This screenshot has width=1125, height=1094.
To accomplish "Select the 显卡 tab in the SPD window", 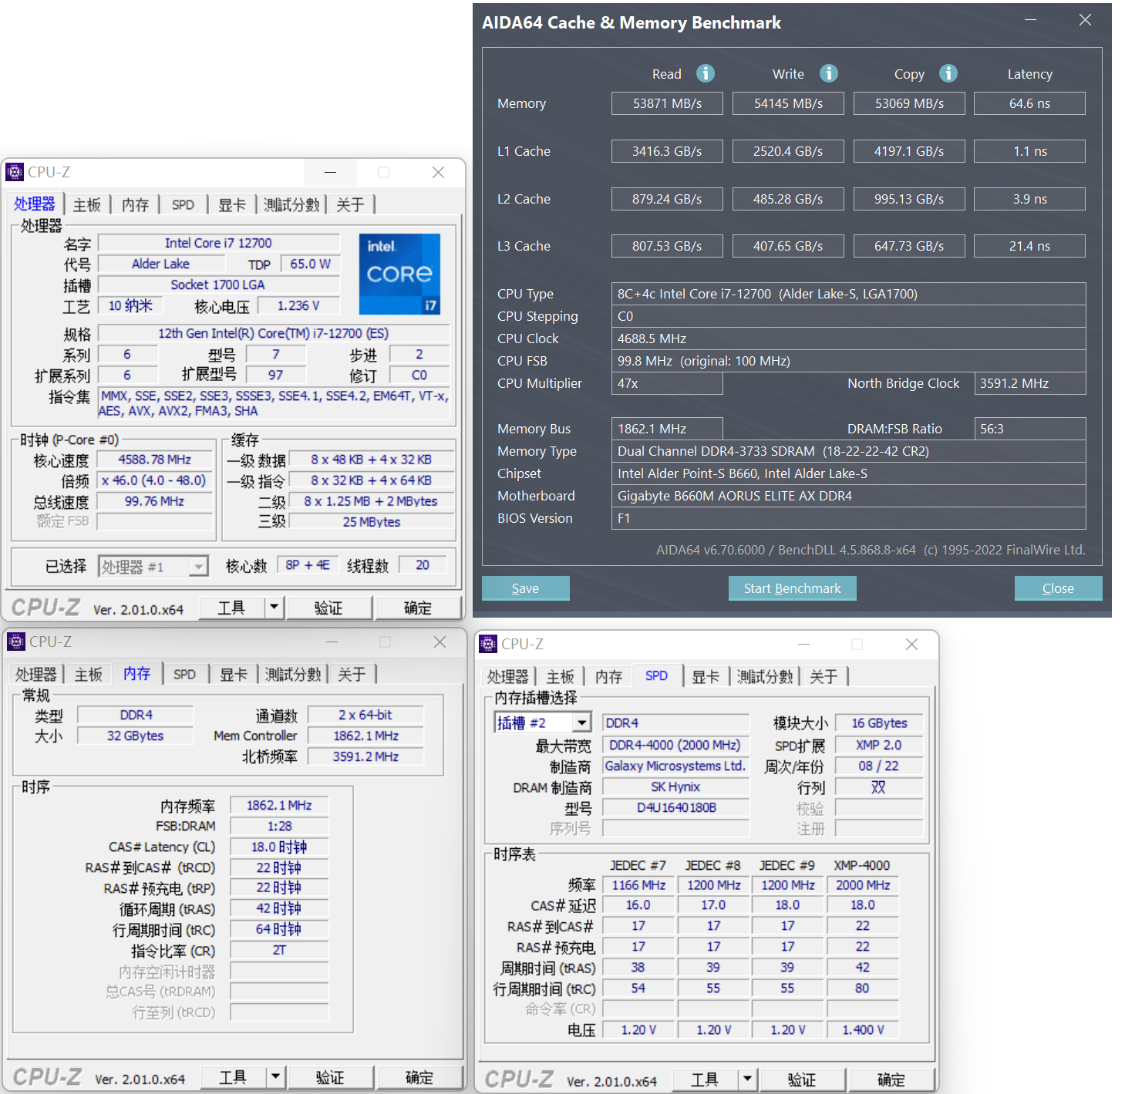I will point(705,676).
